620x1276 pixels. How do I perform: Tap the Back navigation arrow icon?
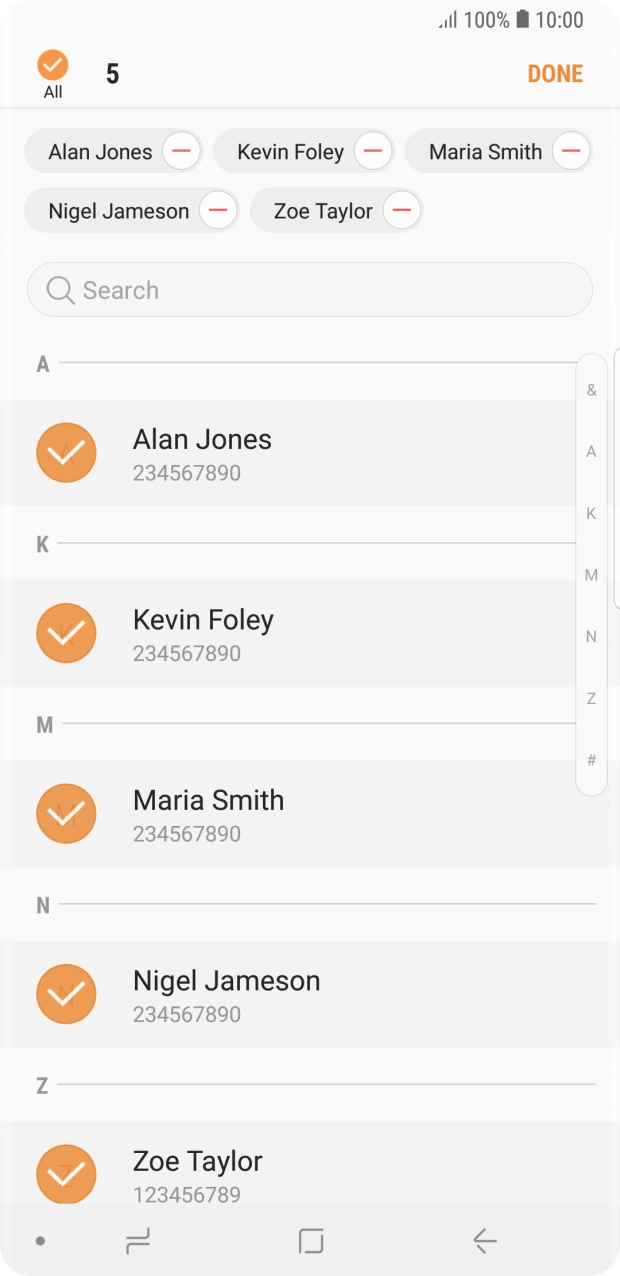[x=485, y=1241]
